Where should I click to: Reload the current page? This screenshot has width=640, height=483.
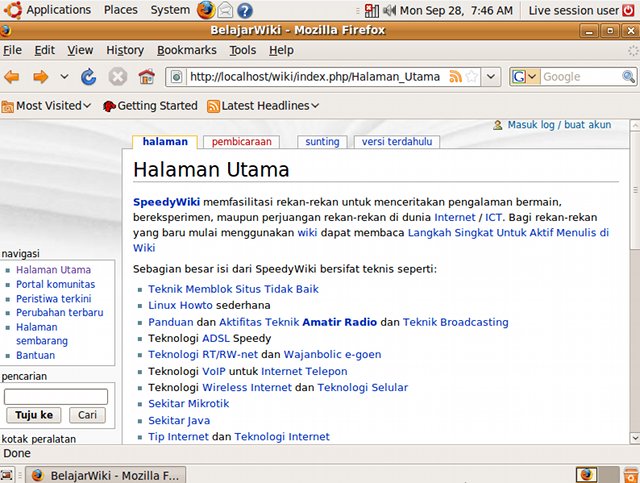click(x=88, y=77)
